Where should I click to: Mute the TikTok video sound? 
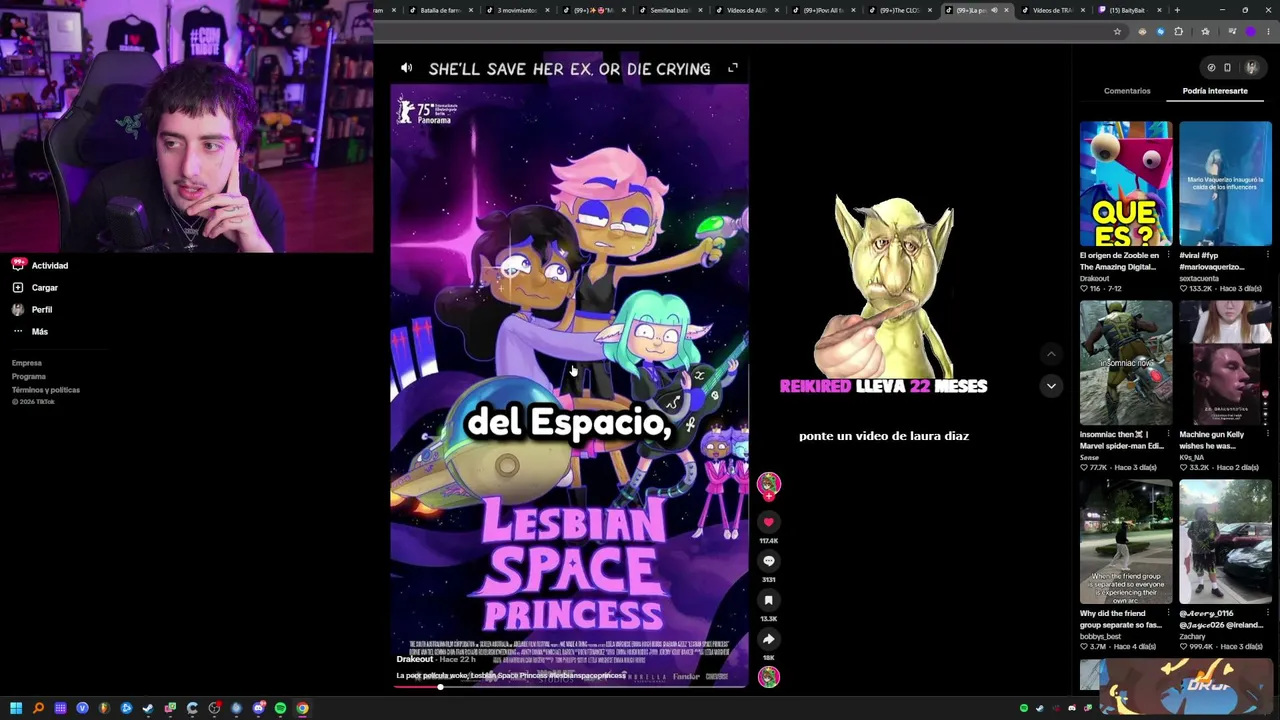click(406, 68)
